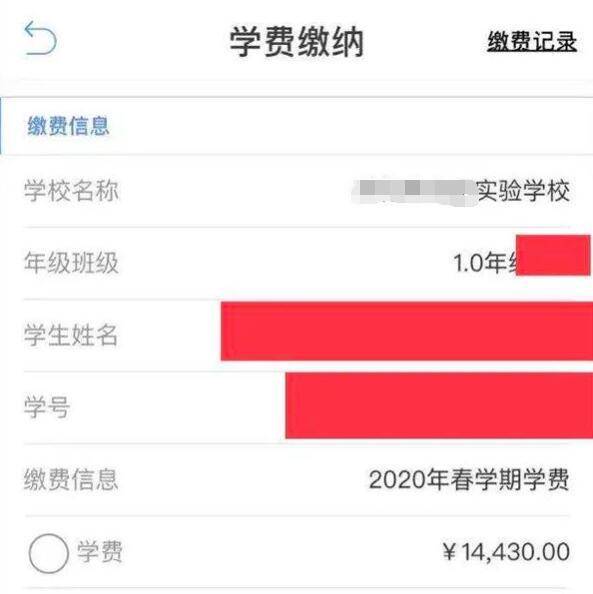593x594 pixels.
Task: Tap the blue accent bar beside 缴费信息
Action: point(1,126)
